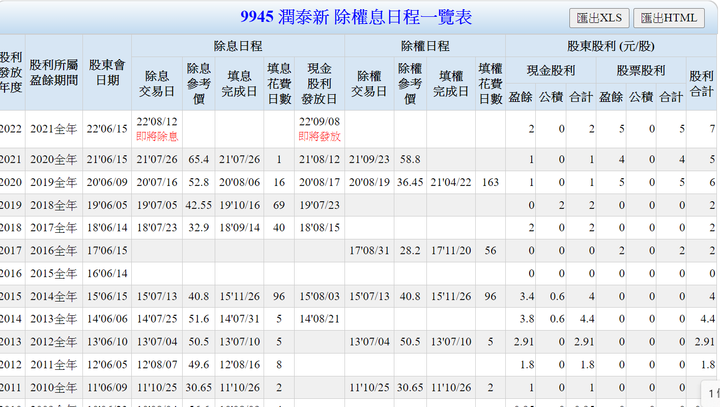Click the 2018全年 period cell

54,205
